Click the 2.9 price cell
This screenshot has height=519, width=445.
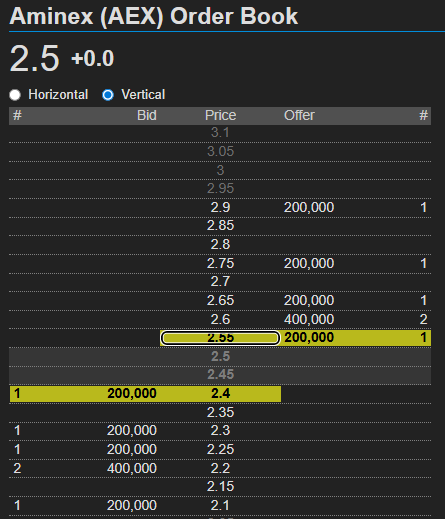coord(220,208)
